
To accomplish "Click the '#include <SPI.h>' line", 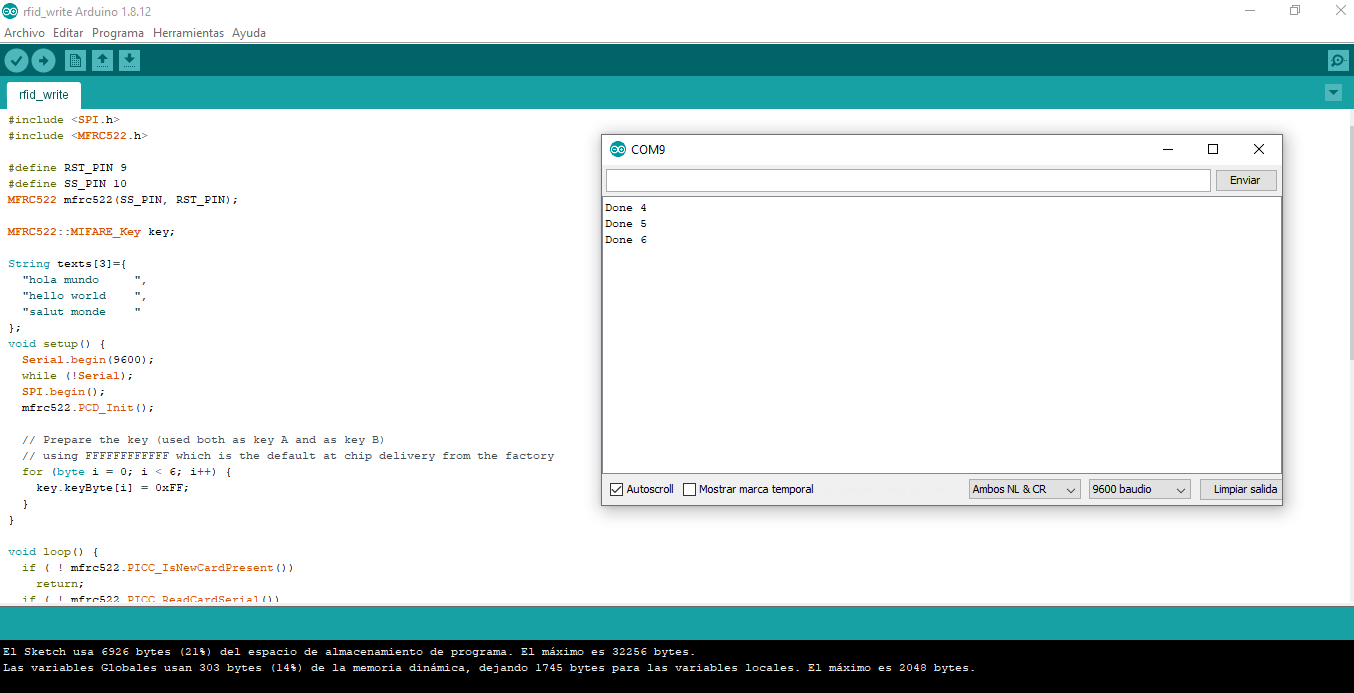I will (x=64, y=120).
